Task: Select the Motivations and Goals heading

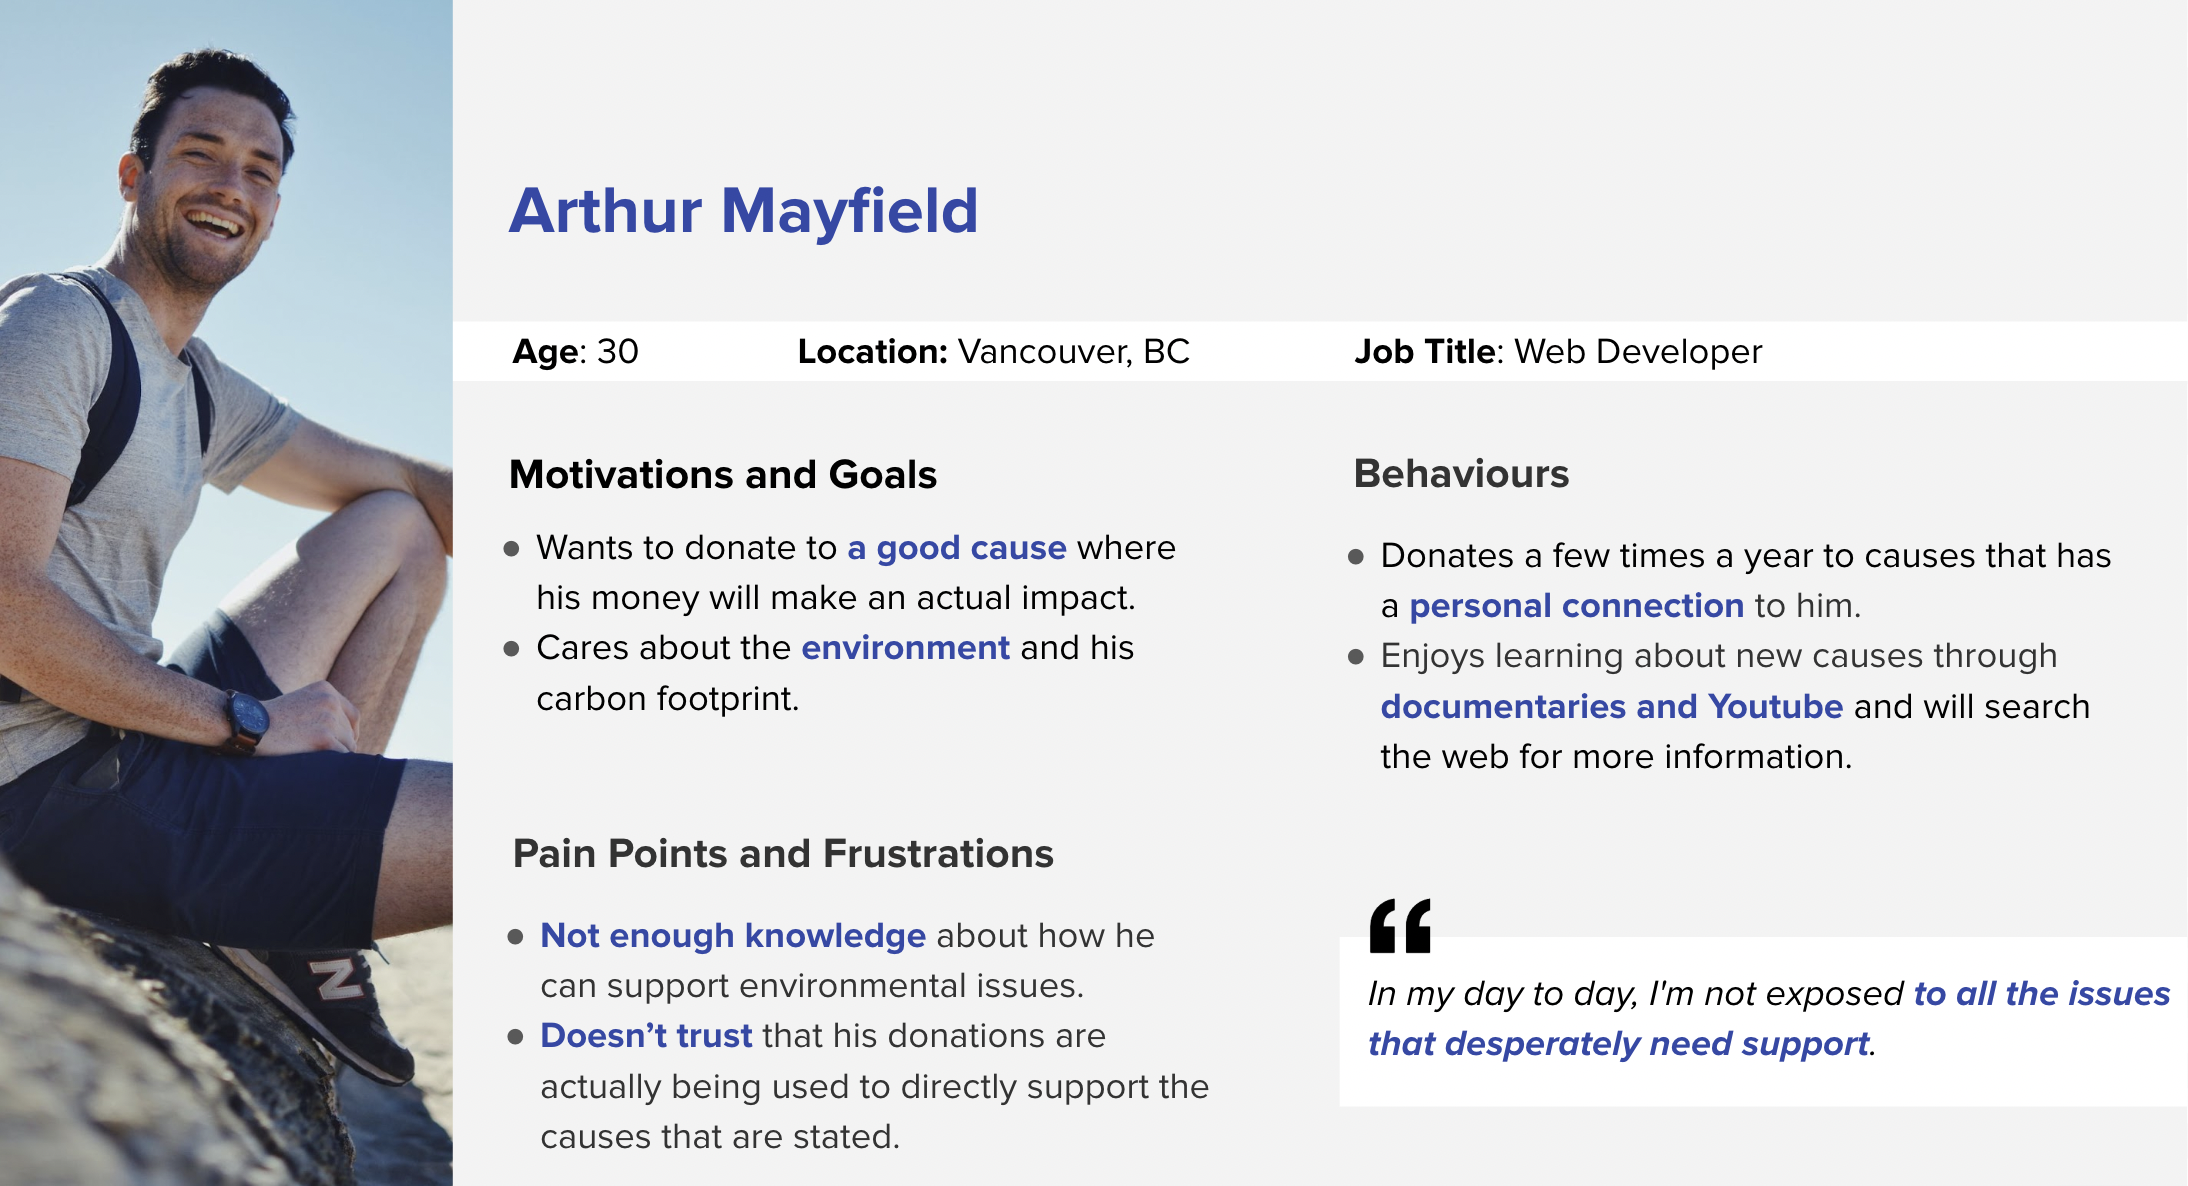Action: (x=723, y=475)
